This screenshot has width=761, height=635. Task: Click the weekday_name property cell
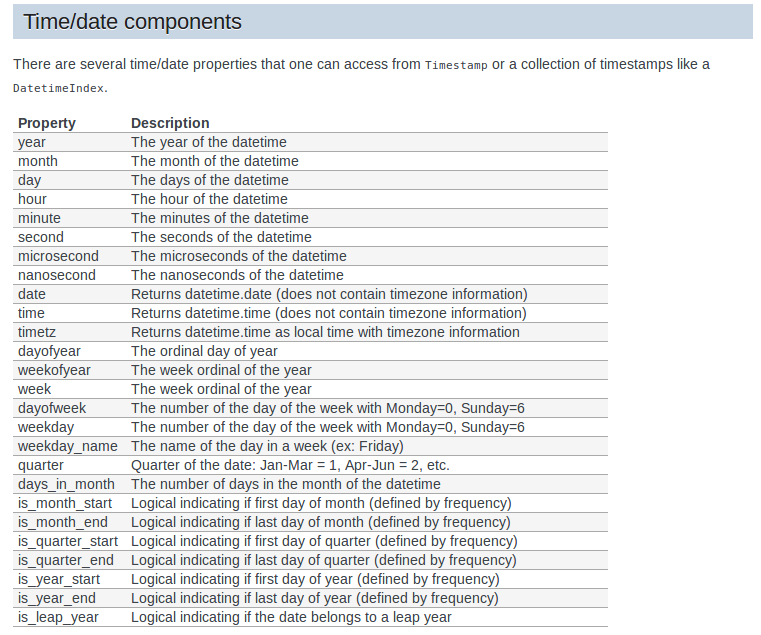pos(67,446)
